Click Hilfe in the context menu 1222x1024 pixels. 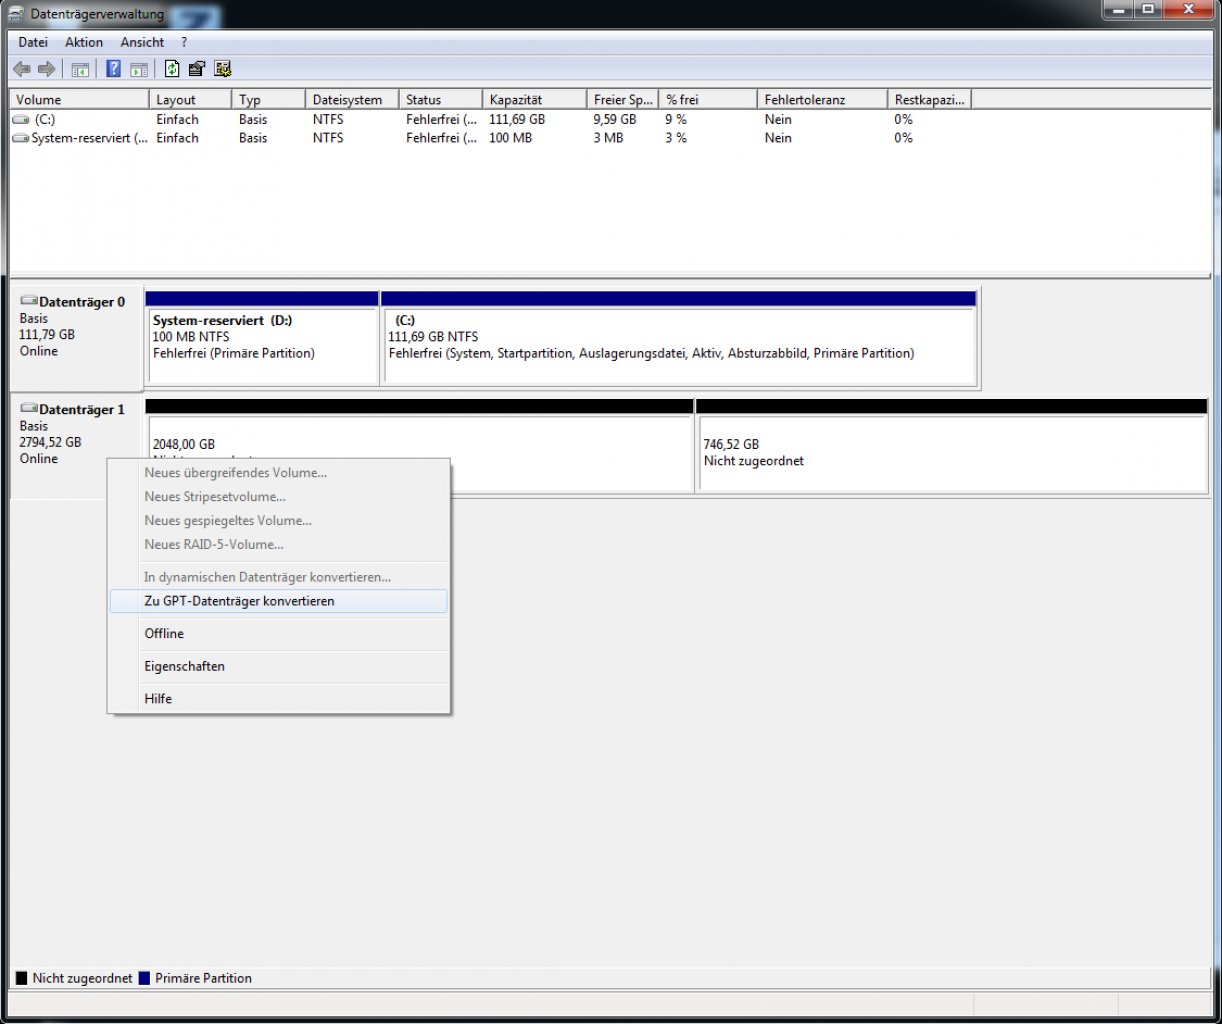278,699
